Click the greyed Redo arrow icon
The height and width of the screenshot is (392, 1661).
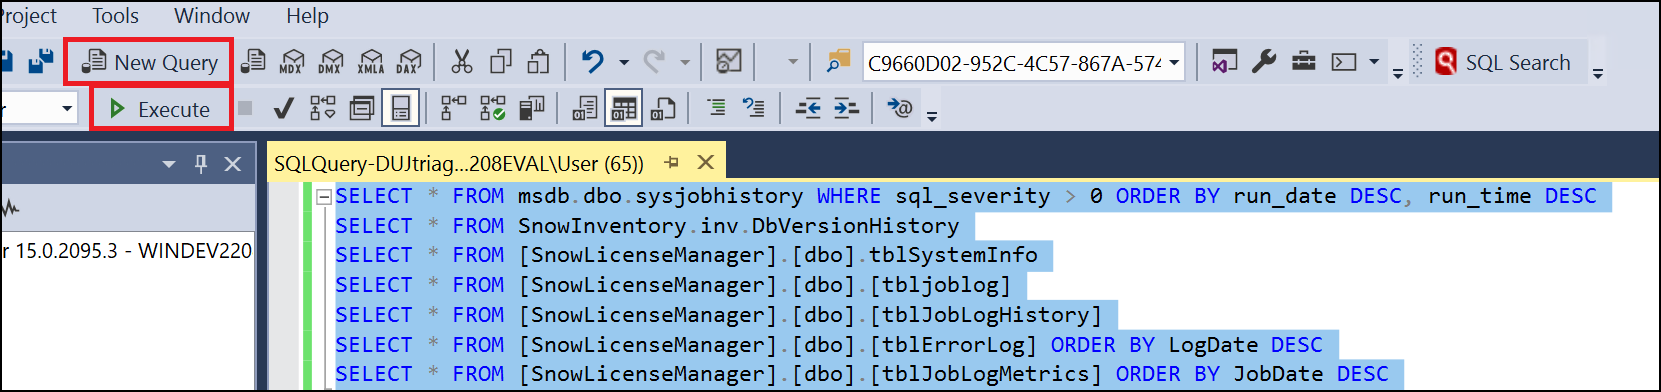coord(654,62)
